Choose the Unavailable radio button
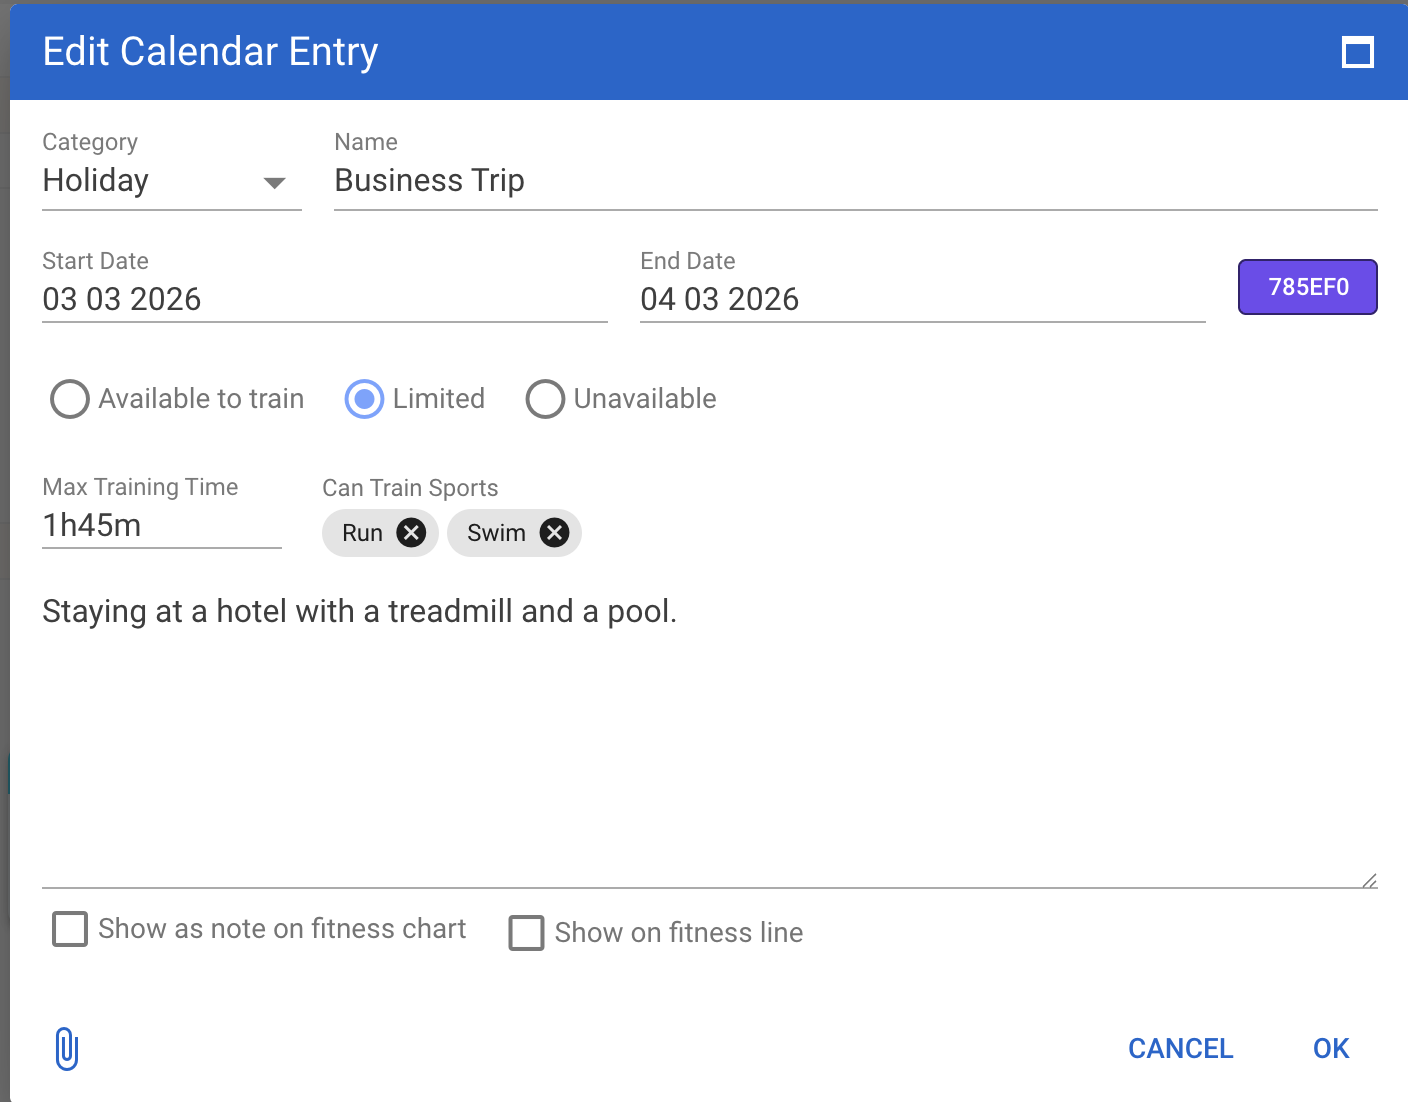1408x1102 pixels. [x=545, y=399]
